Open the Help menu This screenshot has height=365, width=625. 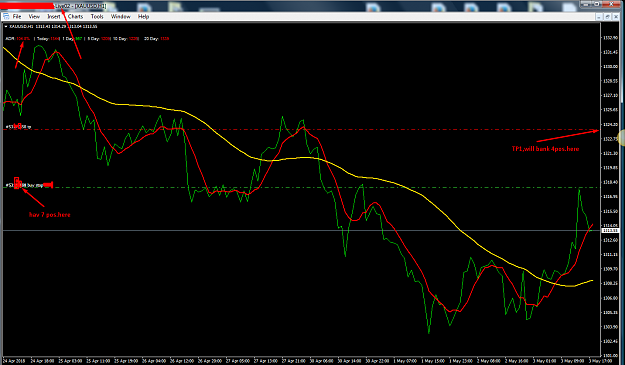point(143,16)
